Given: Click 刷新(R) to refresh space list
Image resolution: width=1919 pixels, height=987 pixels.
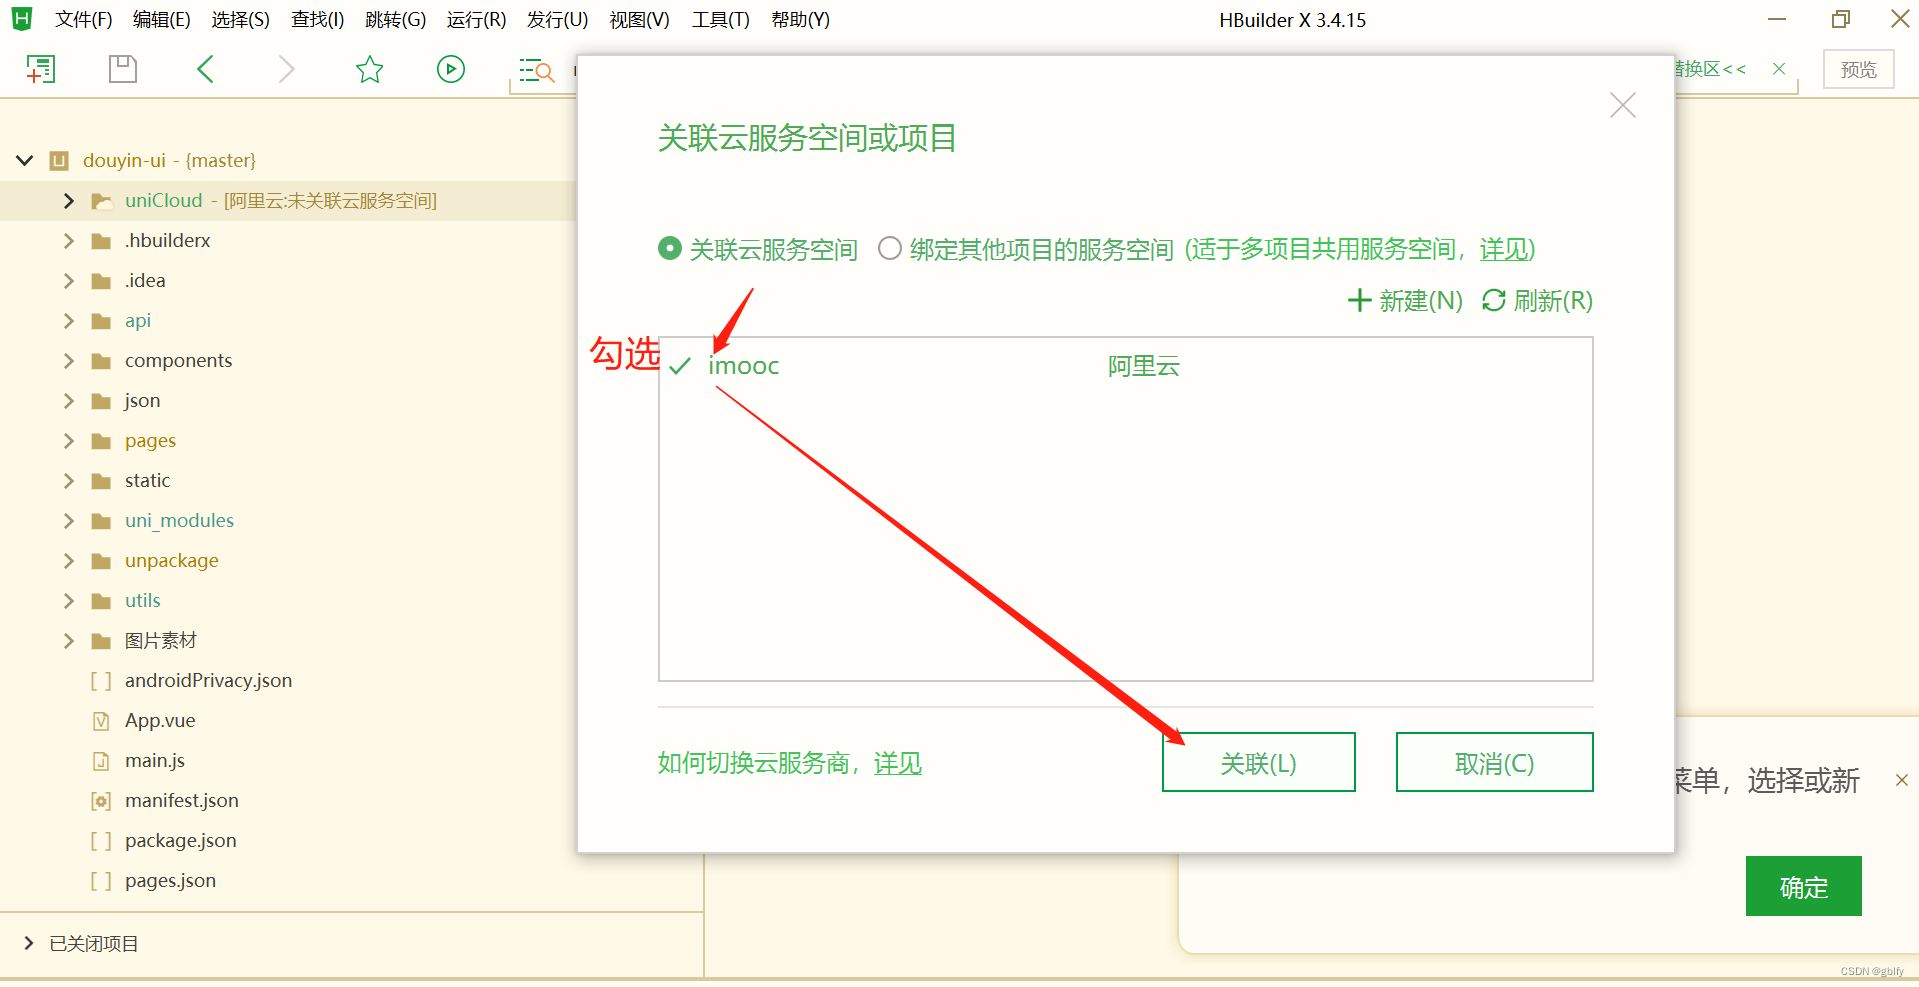Looking at the screenshot, I should pyautogui.click(x=1537, y=300).
